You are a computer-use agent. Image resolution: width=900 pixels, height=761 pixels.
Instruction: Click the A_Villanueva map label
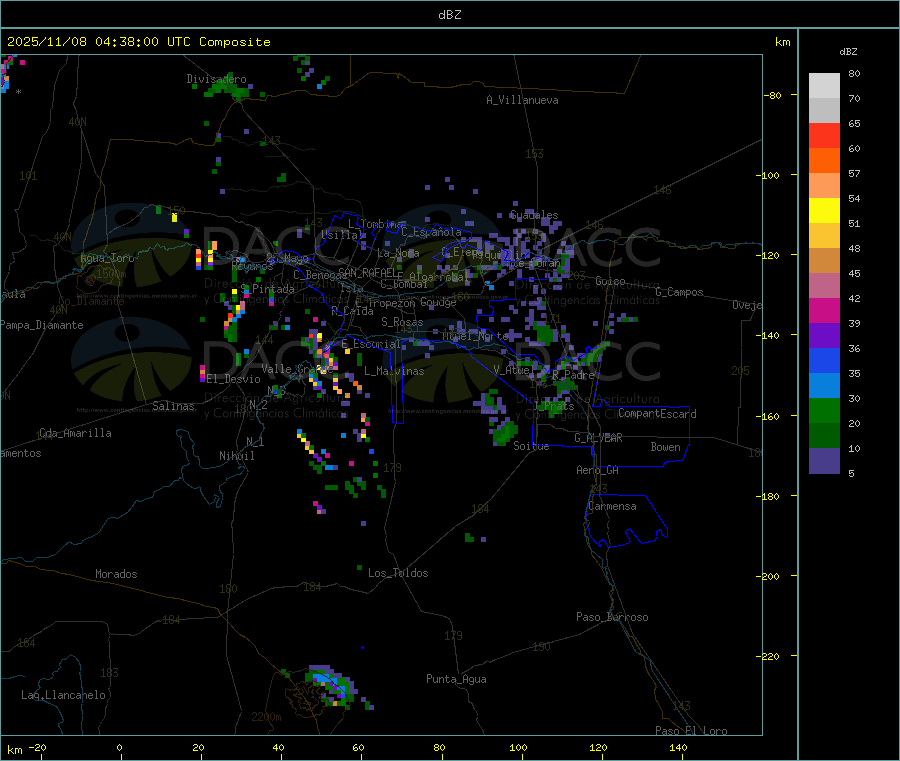(522, 100)
